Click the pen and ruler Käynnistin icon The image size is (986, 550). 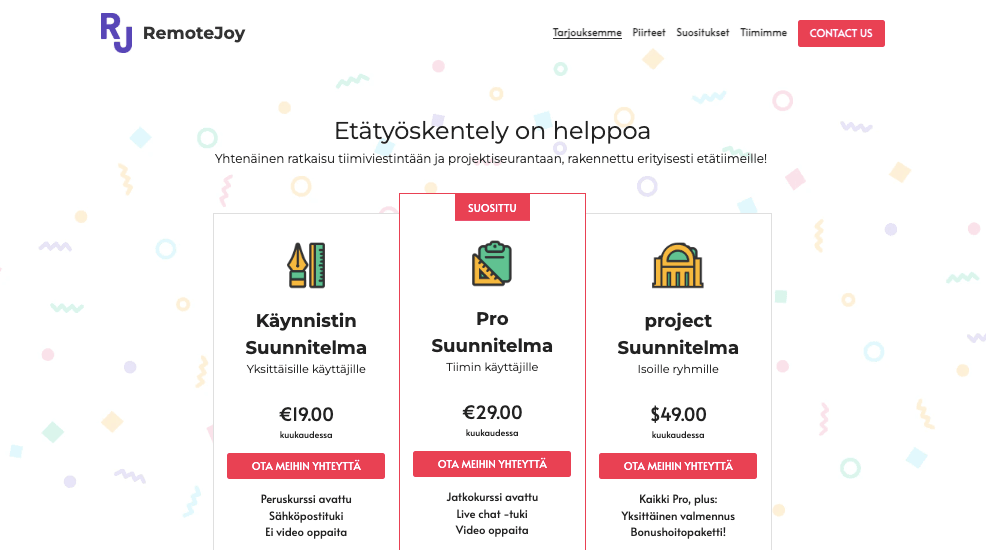(306, 265)
